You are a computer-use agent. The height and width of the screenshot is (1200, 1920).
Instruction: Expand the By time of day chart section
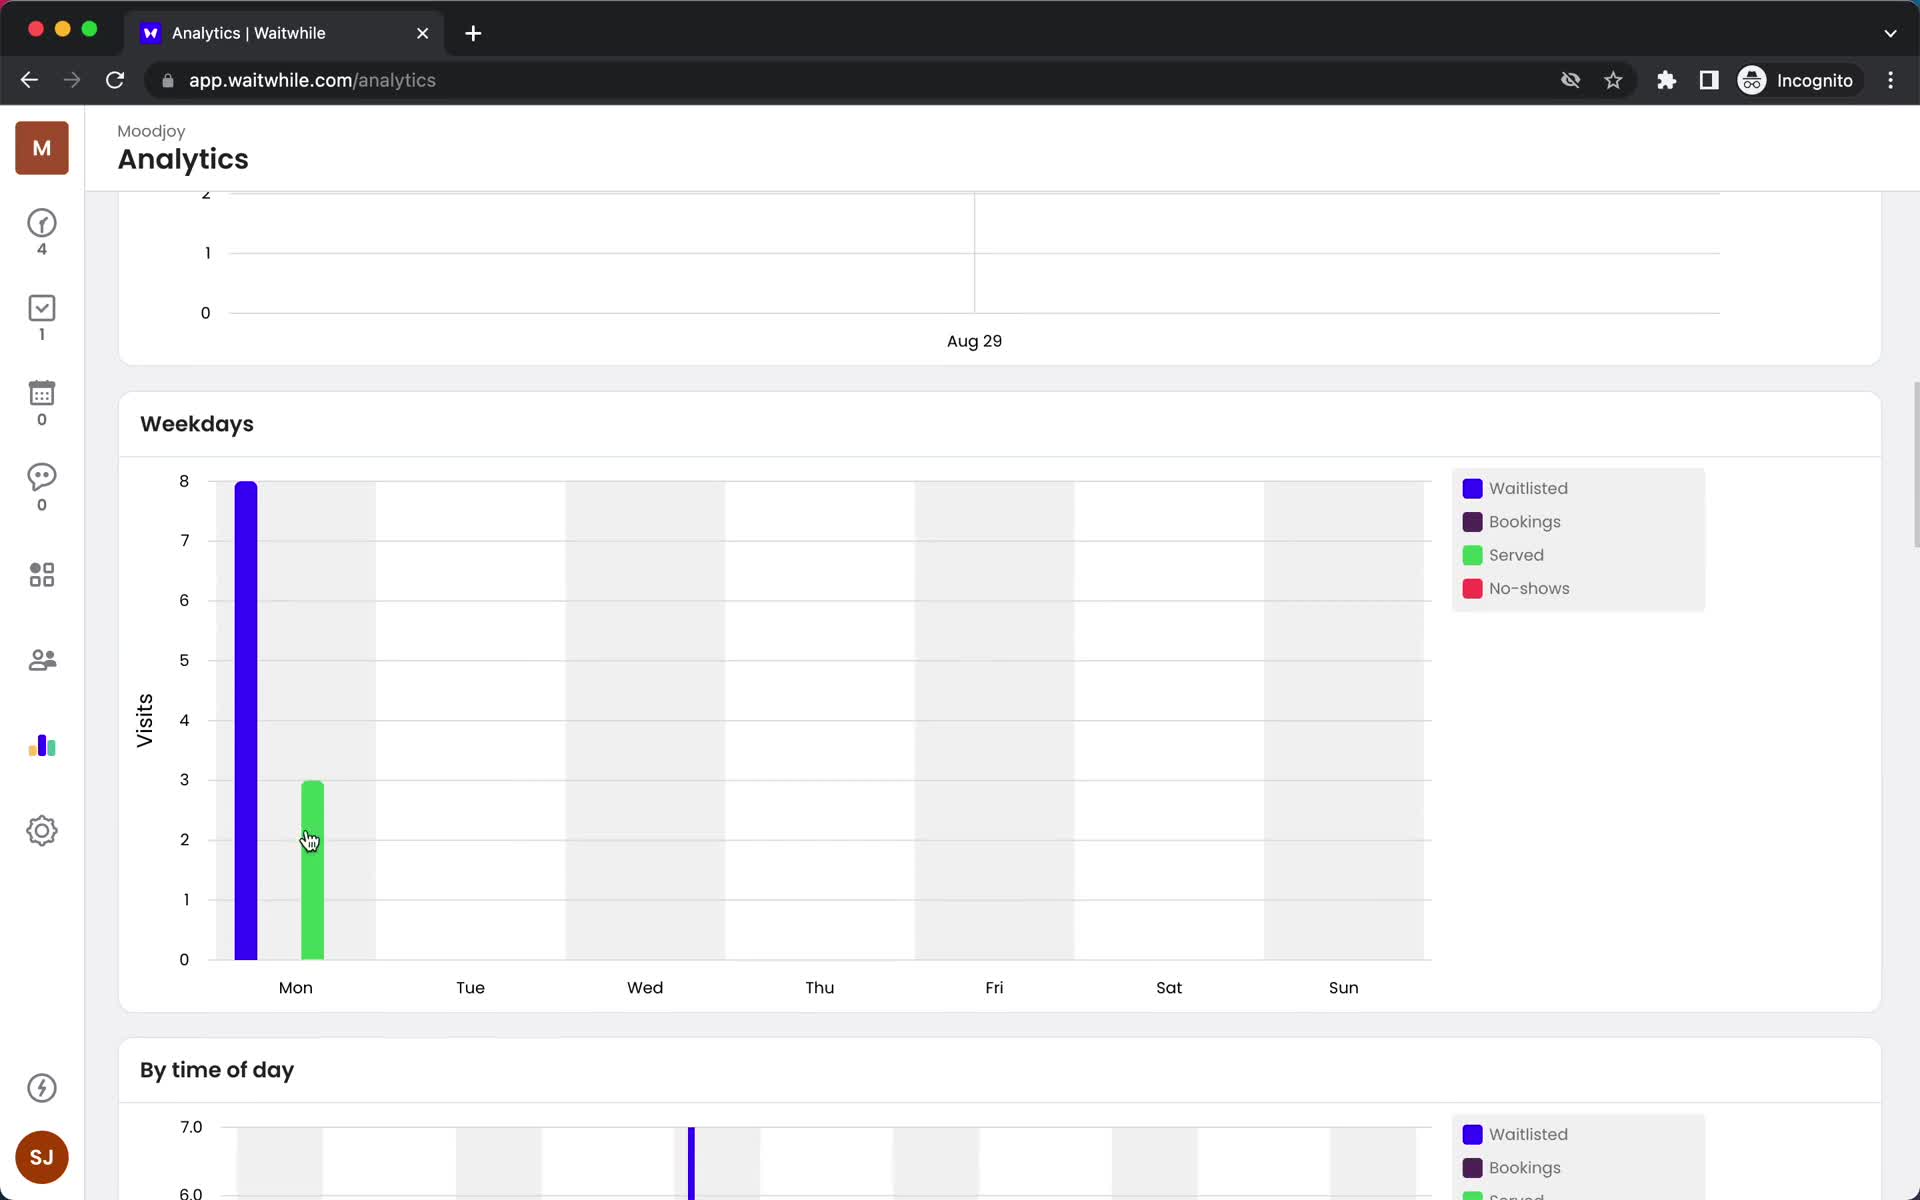click(217, 1070)
